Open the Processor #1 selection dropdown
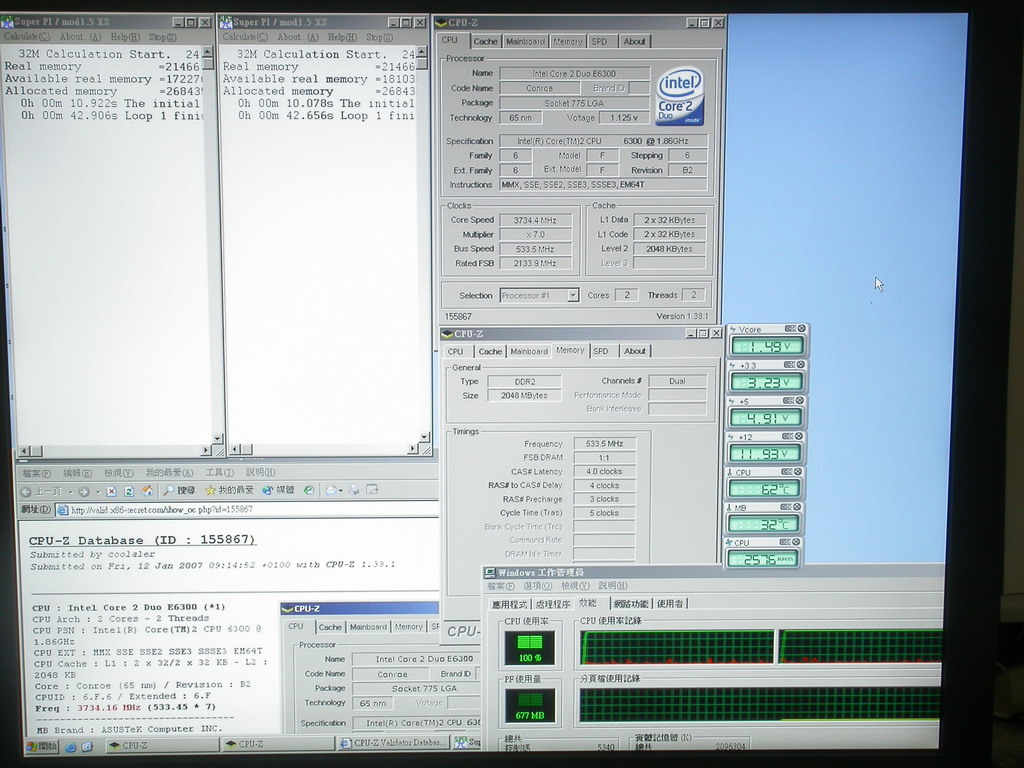 573,295
